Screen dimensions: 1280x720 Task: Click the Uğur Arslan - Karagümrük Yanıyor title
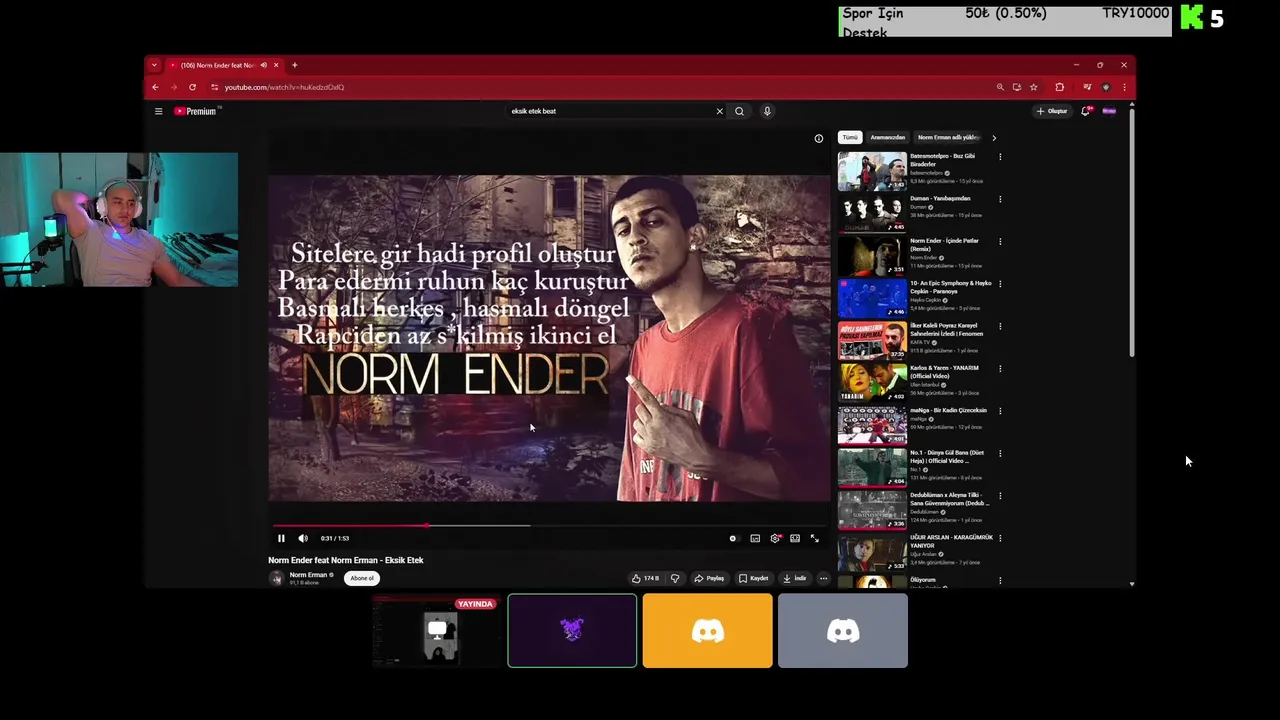click(x=951, y=541)
